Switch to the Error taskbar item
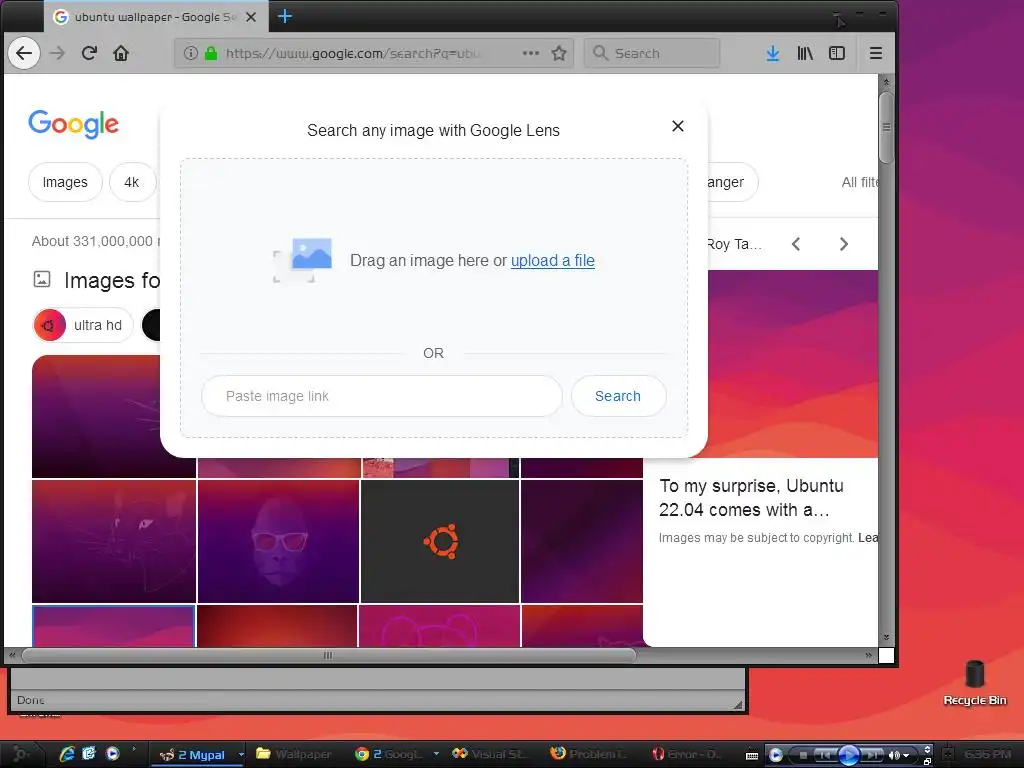This screenshot has height=768, width=1024. [687, 754]
